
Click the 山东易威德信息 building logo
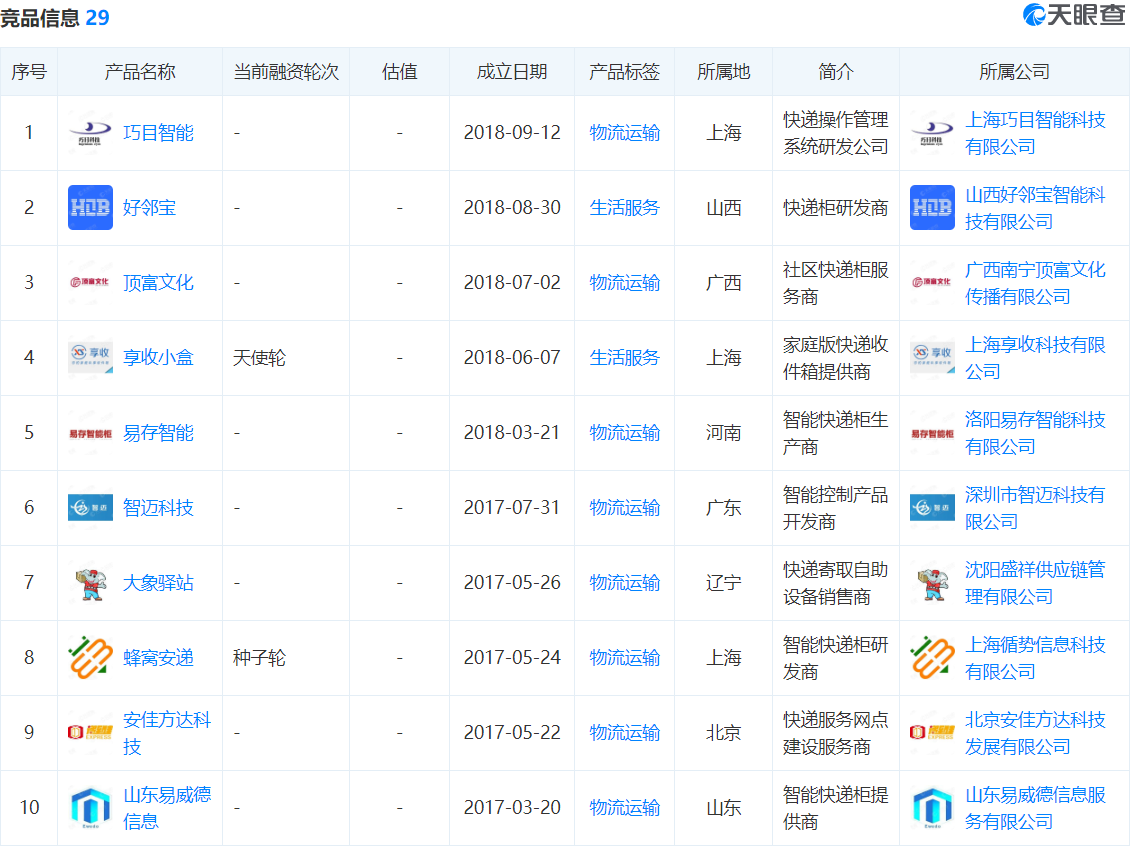[x=90, y=808]
